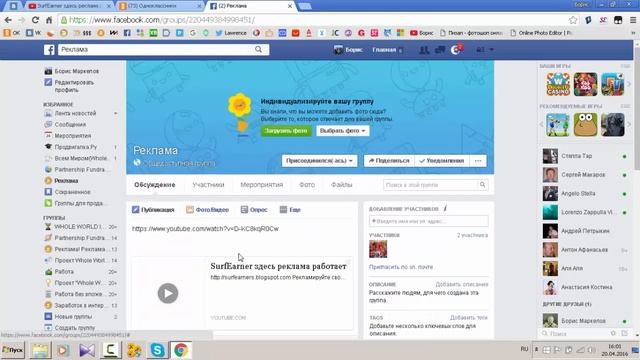The image size is (640, 360).
Task: Open group more options ellipsis button
Action: (x=478, y=161)
